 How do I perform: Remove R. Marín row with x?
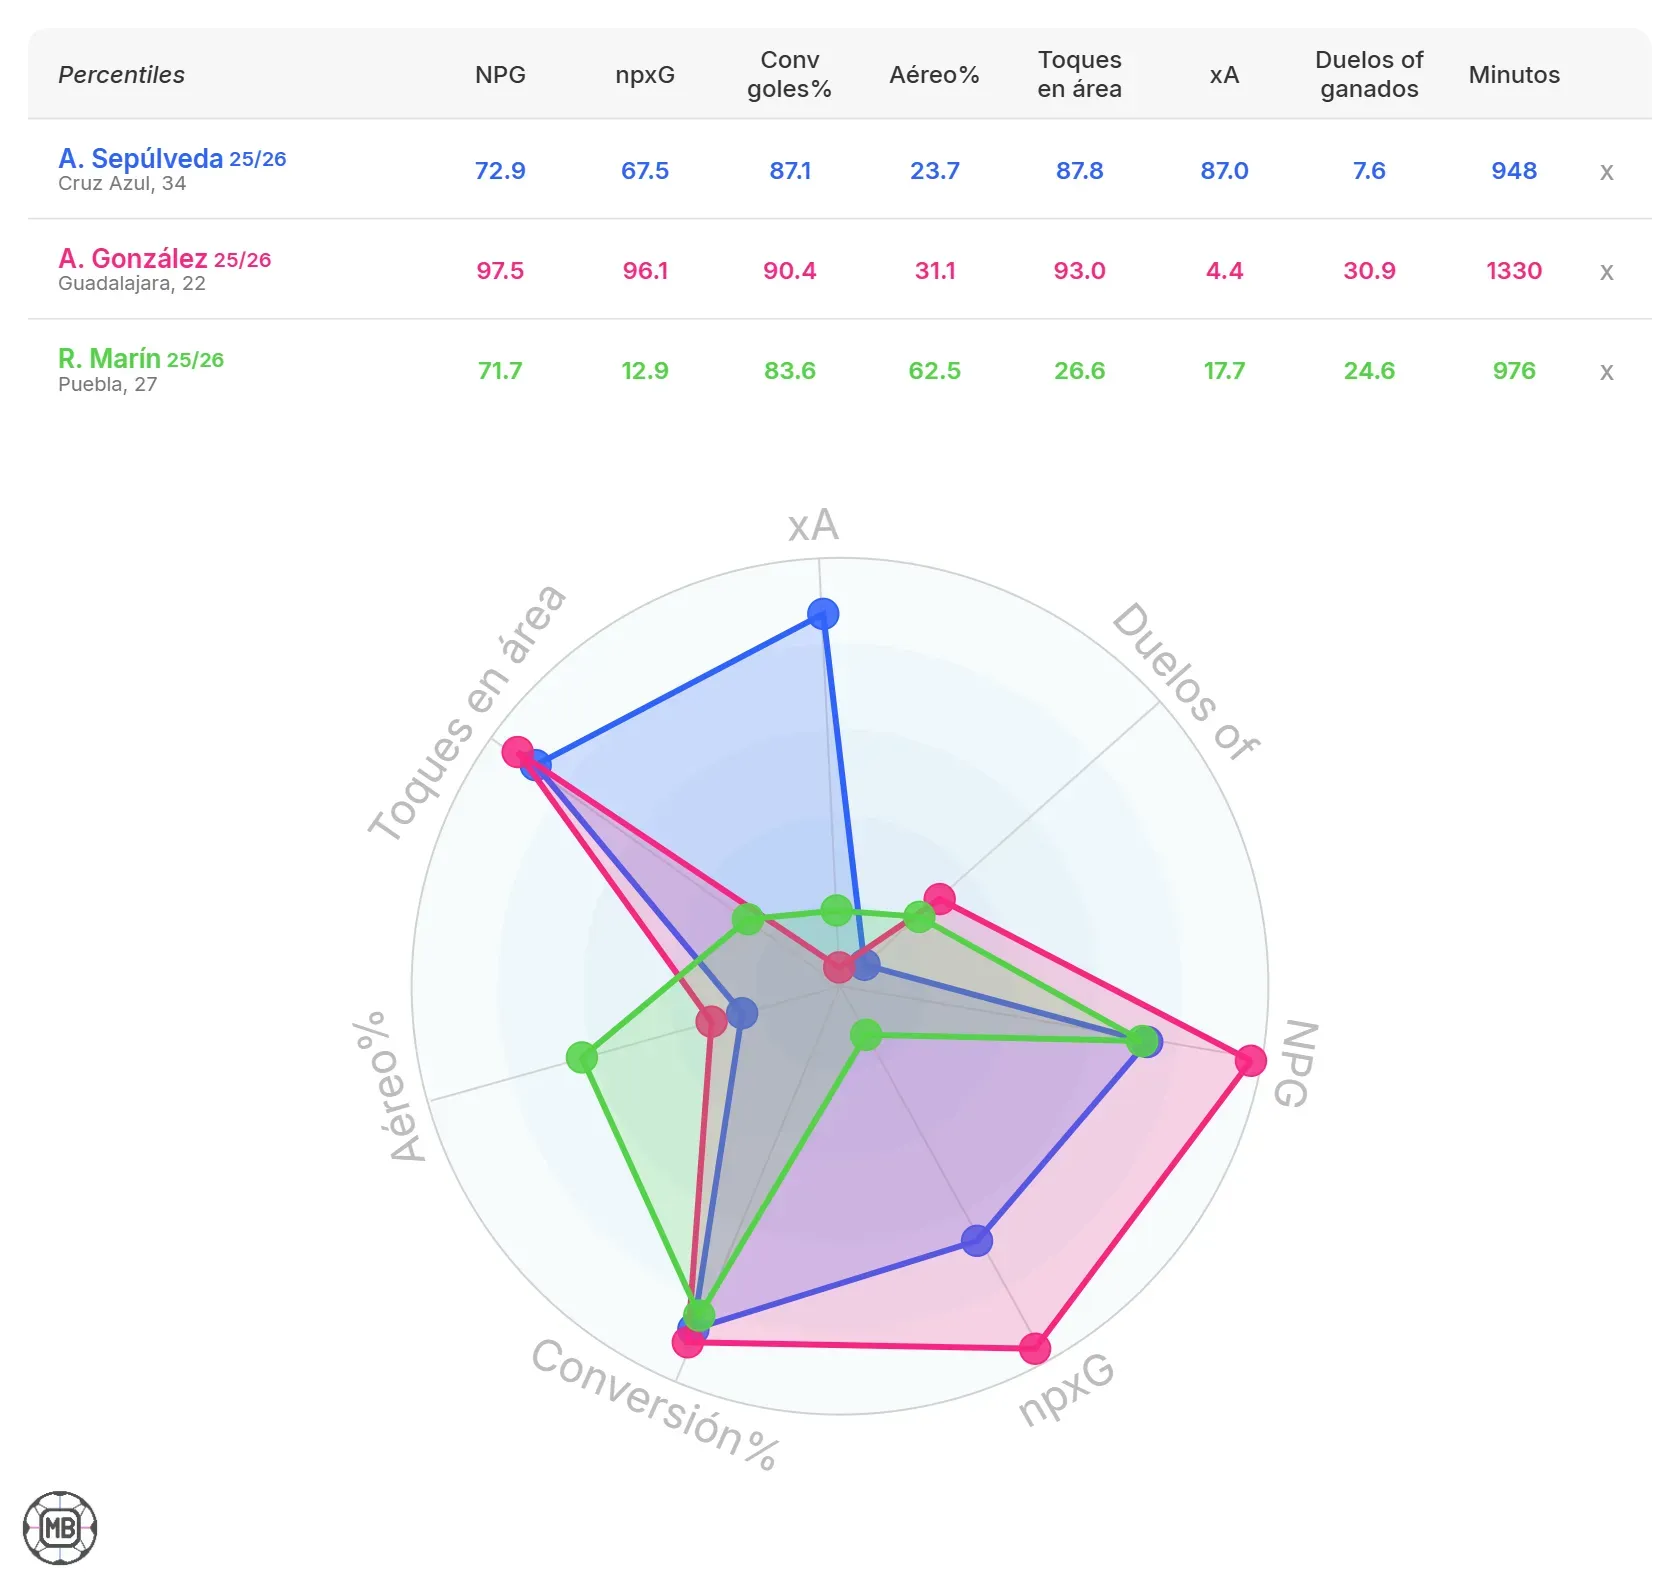coord(1606,372)
